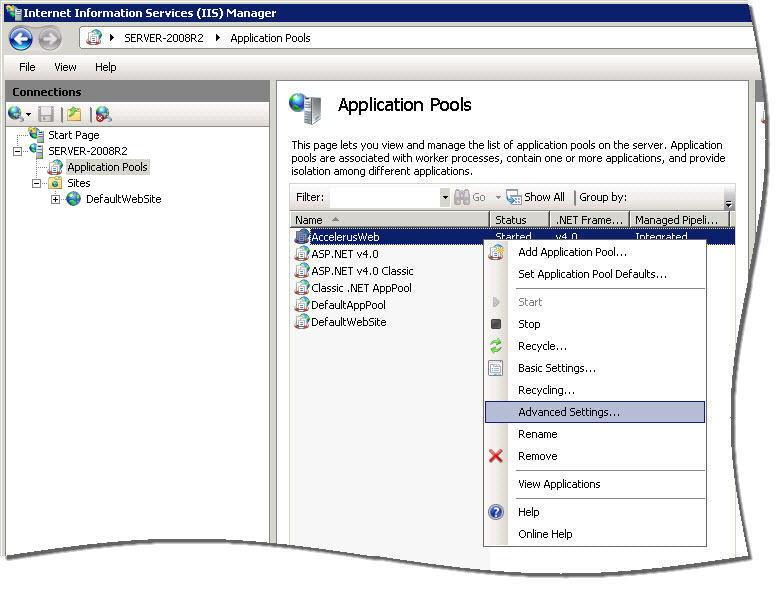Sort by the Status column header
Viewport: 784px width, 603px height.
click(x=520, y=220)
